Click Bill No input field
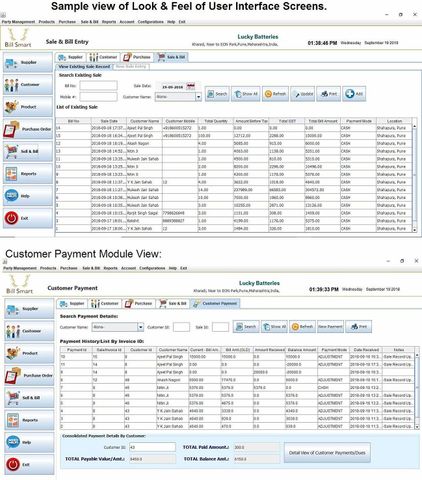Screen dimensions: 422x480 coord(98,86)
